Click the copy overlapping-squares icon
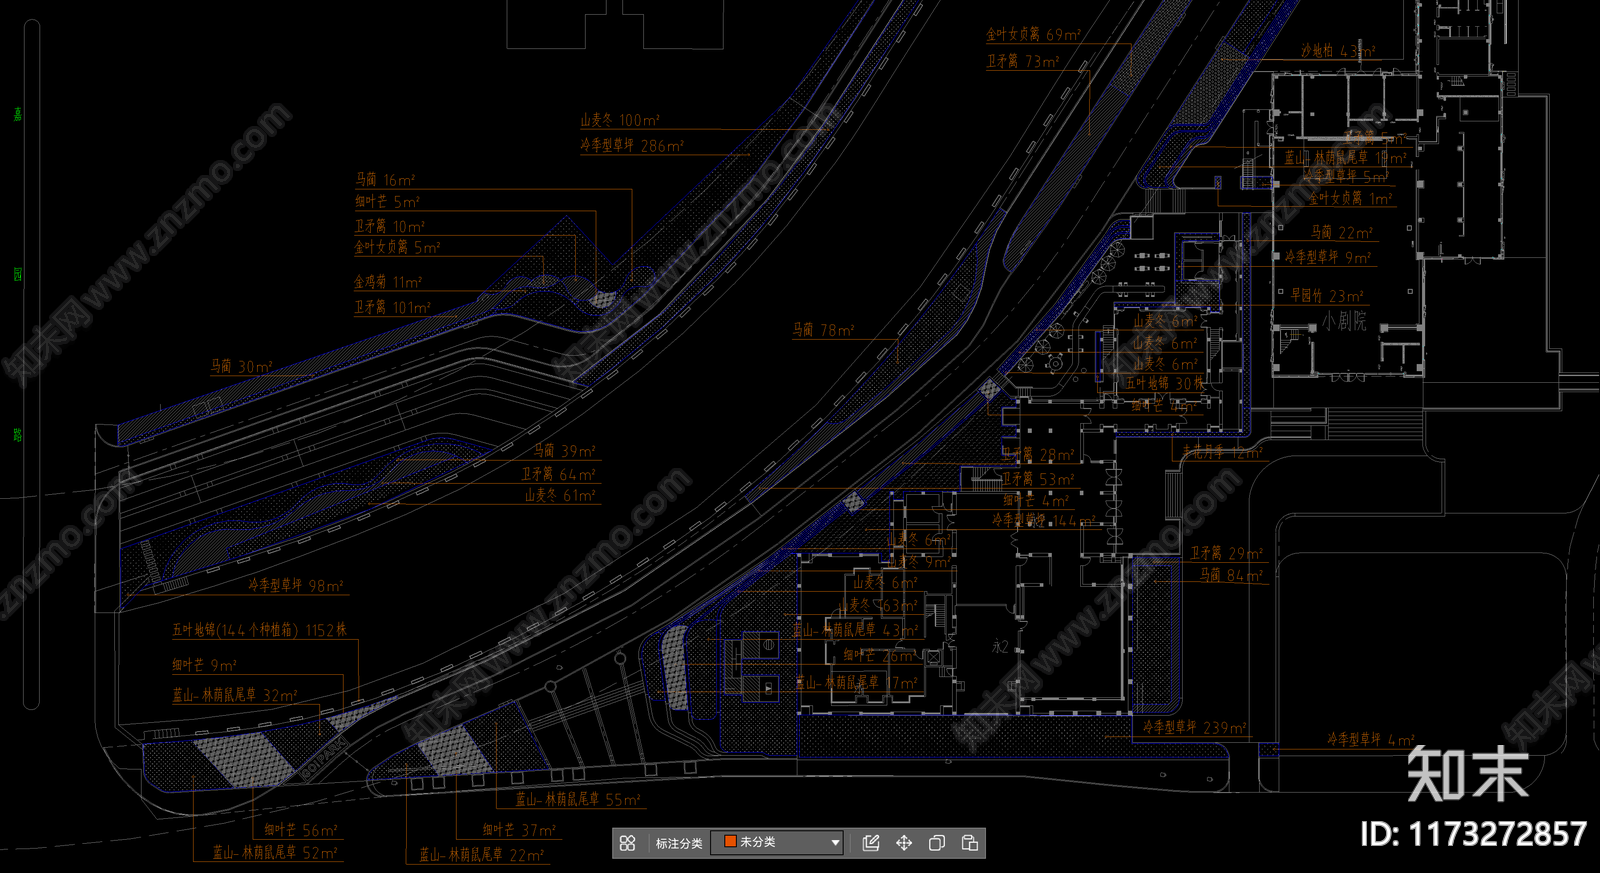This screenshot has height=873, width=1600. point(937,843)
